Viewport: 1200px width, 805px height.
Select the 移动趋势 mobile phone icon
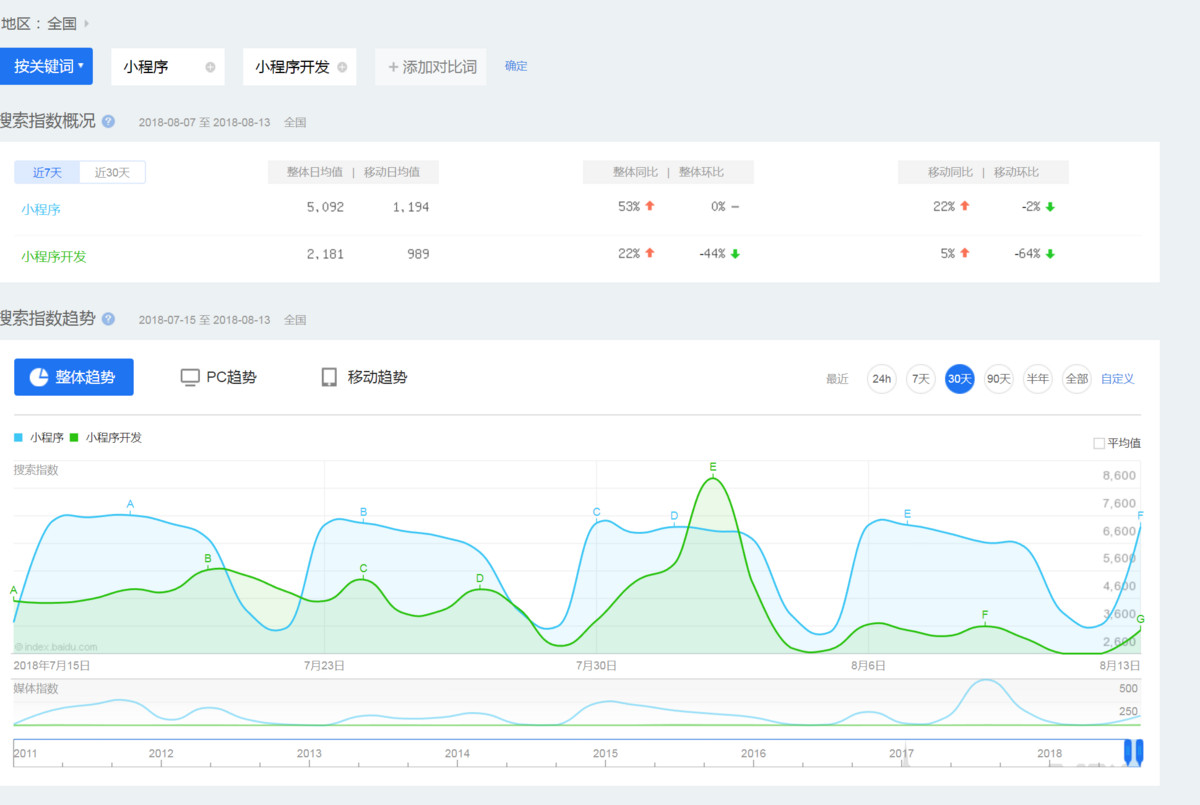[329, 377]
